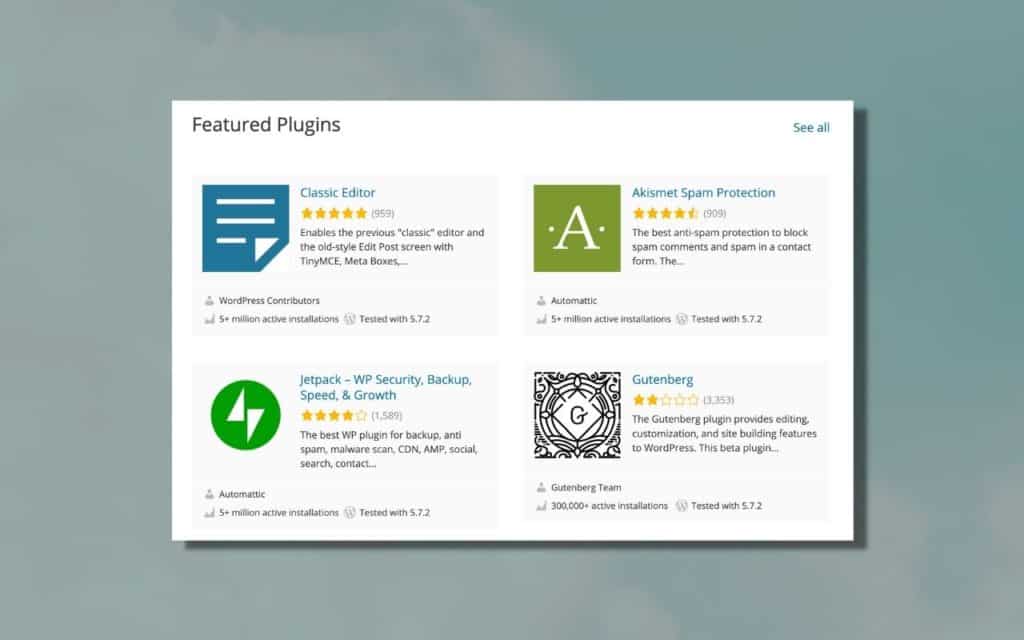Click Classic Editor star rating
This screenshot has height=640, width=1024.
point(334,213)
